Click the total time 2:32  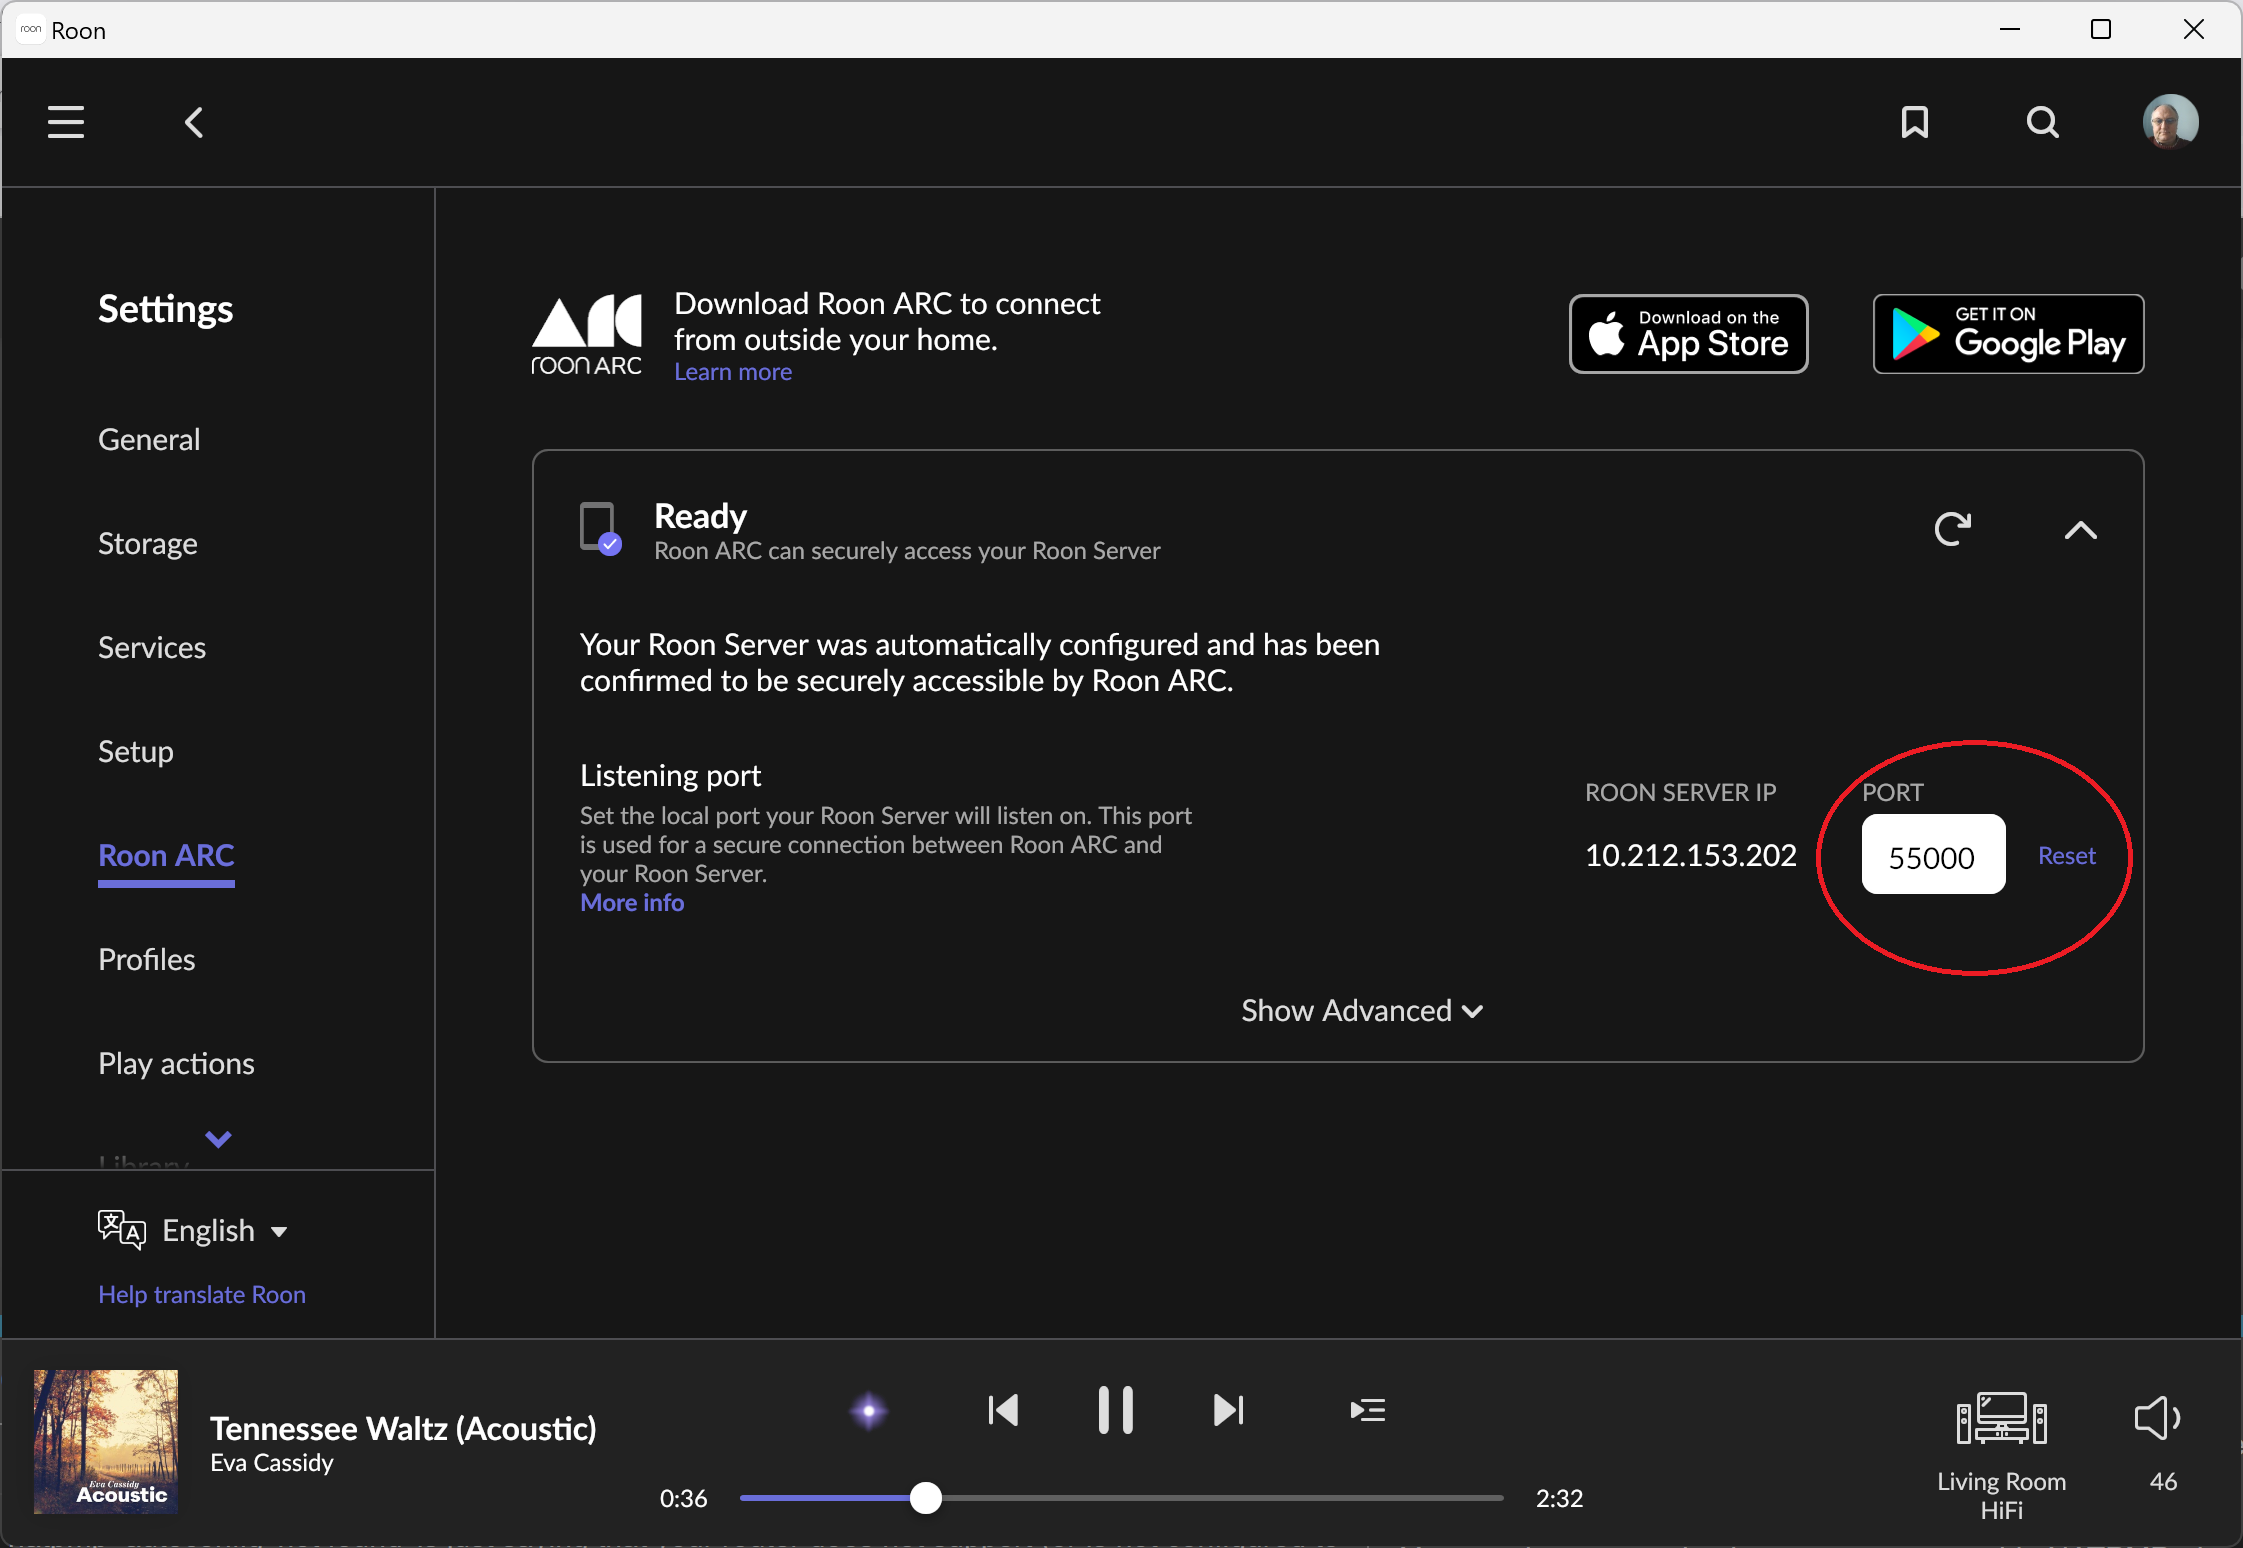(x=1559, y=1498)
